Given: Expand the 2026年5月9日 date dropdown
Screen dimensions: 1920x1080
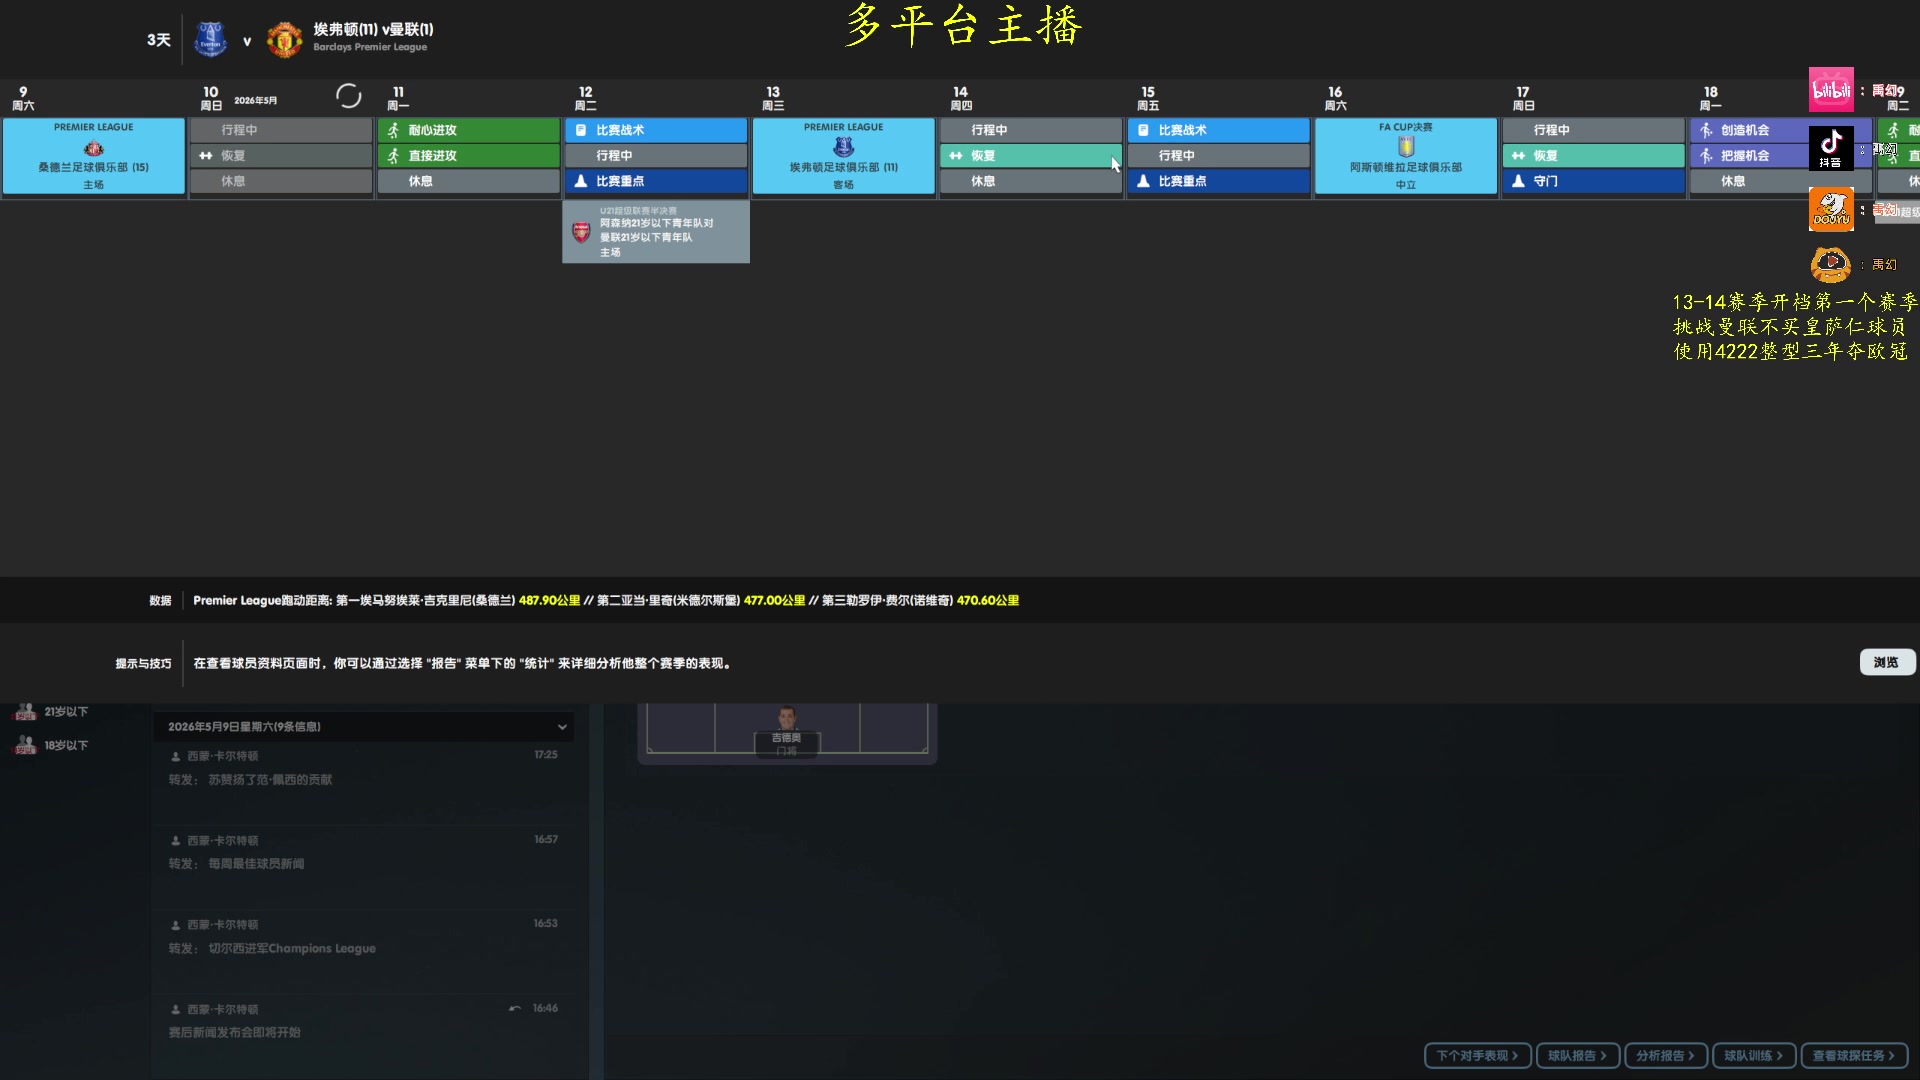Looking at the screenshot, I should pos(562,725).
